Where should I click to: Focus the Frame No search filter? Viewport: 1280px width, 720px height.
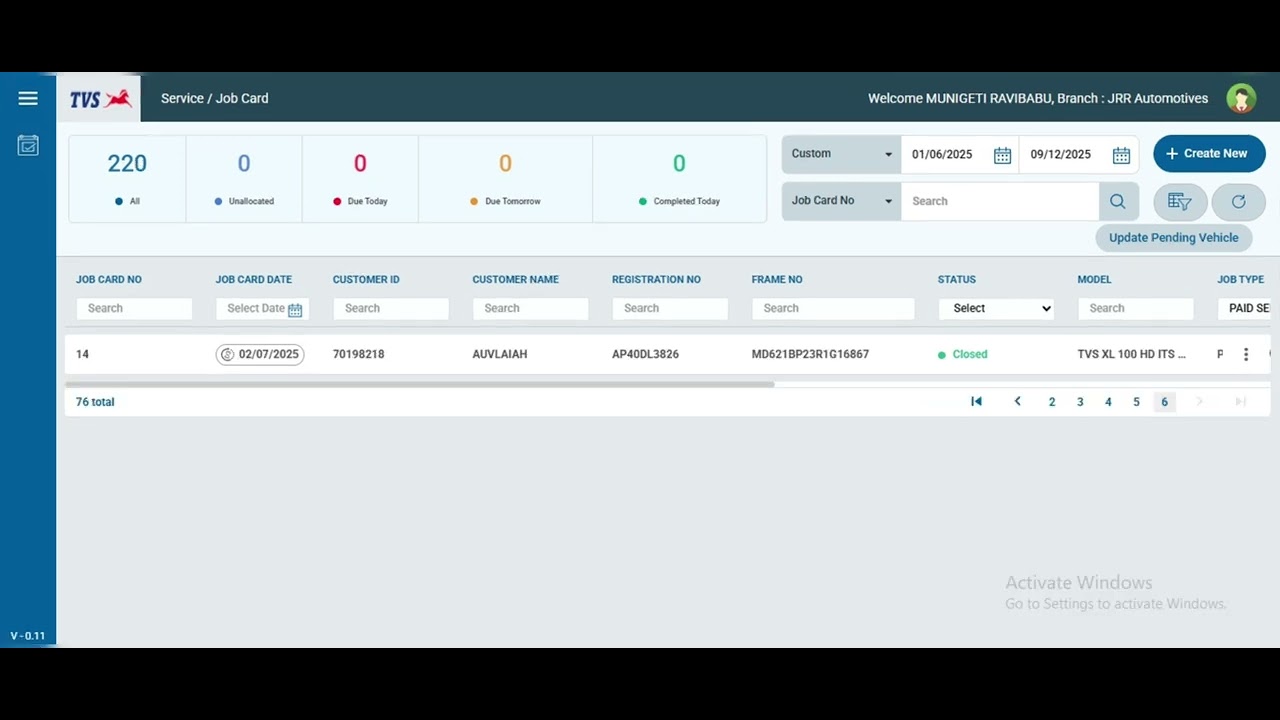tap(833, 308)
